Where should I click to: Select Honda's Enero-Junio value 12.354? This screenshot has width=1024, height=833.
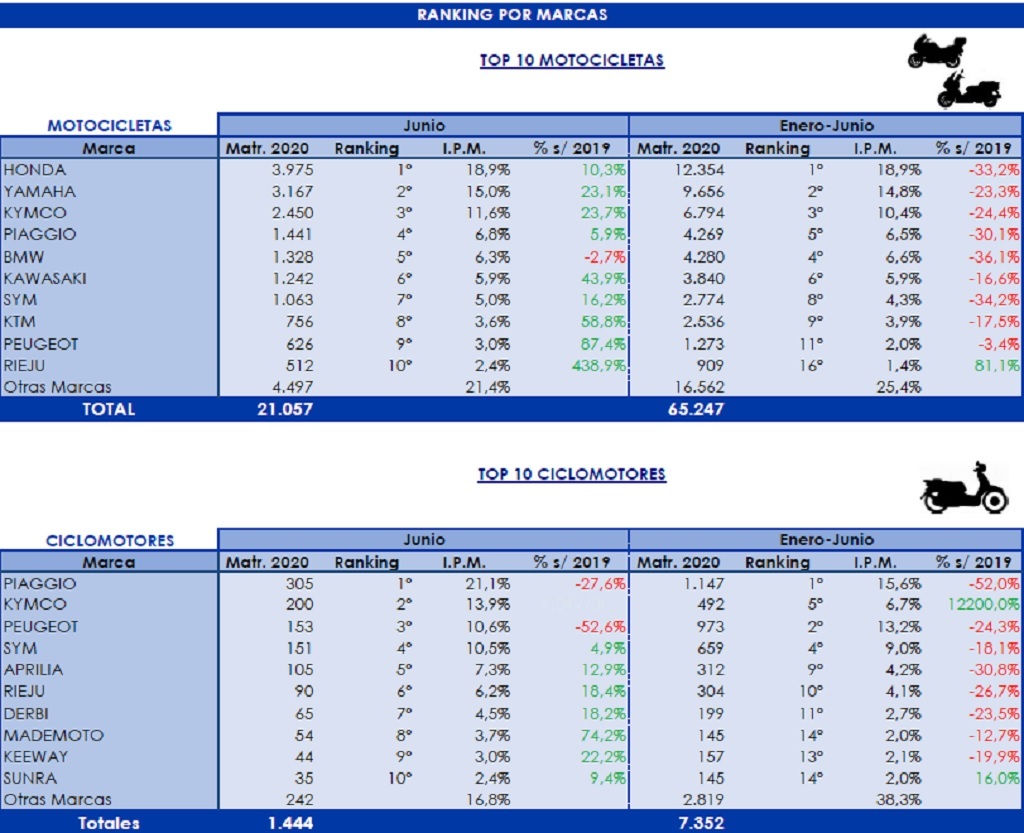point(699,170)
